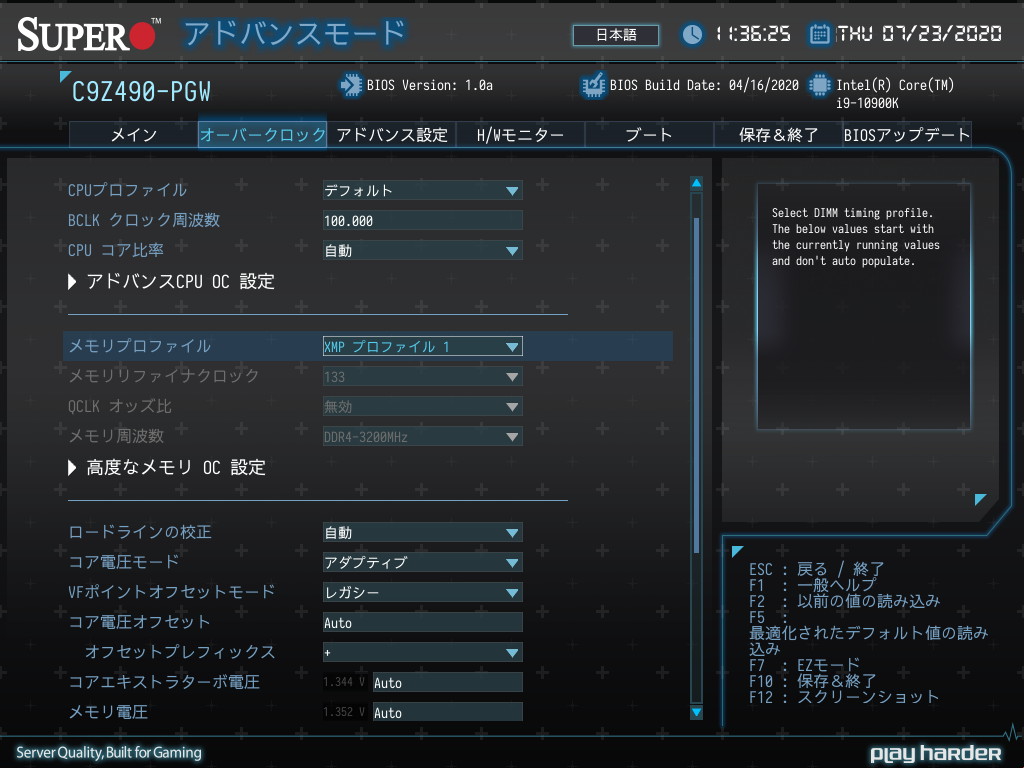Click the コアエキストラターボ電圧 Auto field
Viewport: 1024px width, 768px height.
447,682
